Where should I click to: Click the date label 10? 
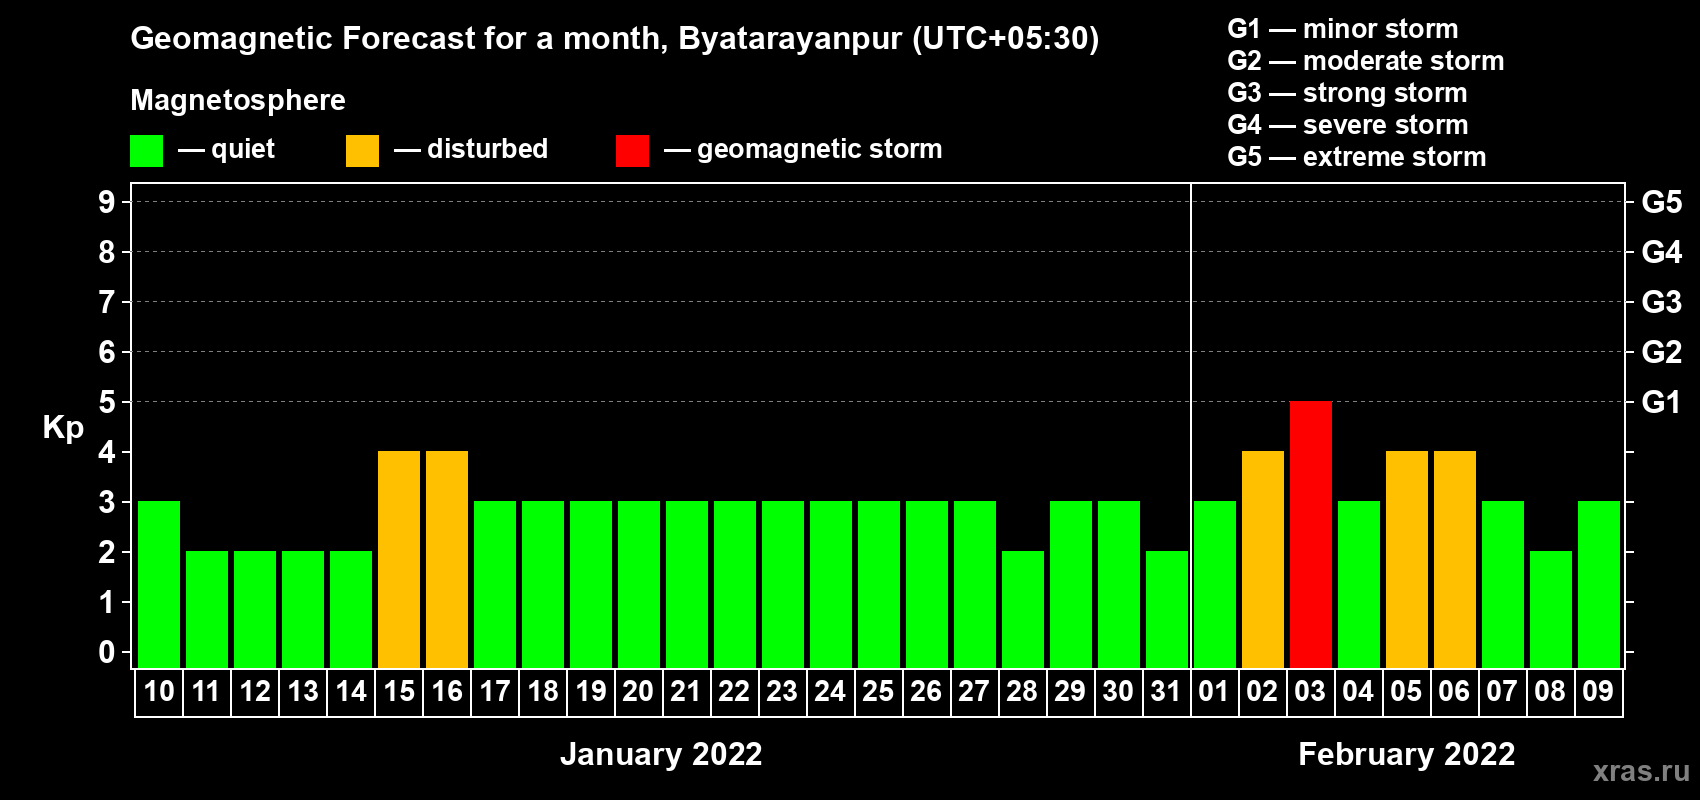(x=159, y=692)
